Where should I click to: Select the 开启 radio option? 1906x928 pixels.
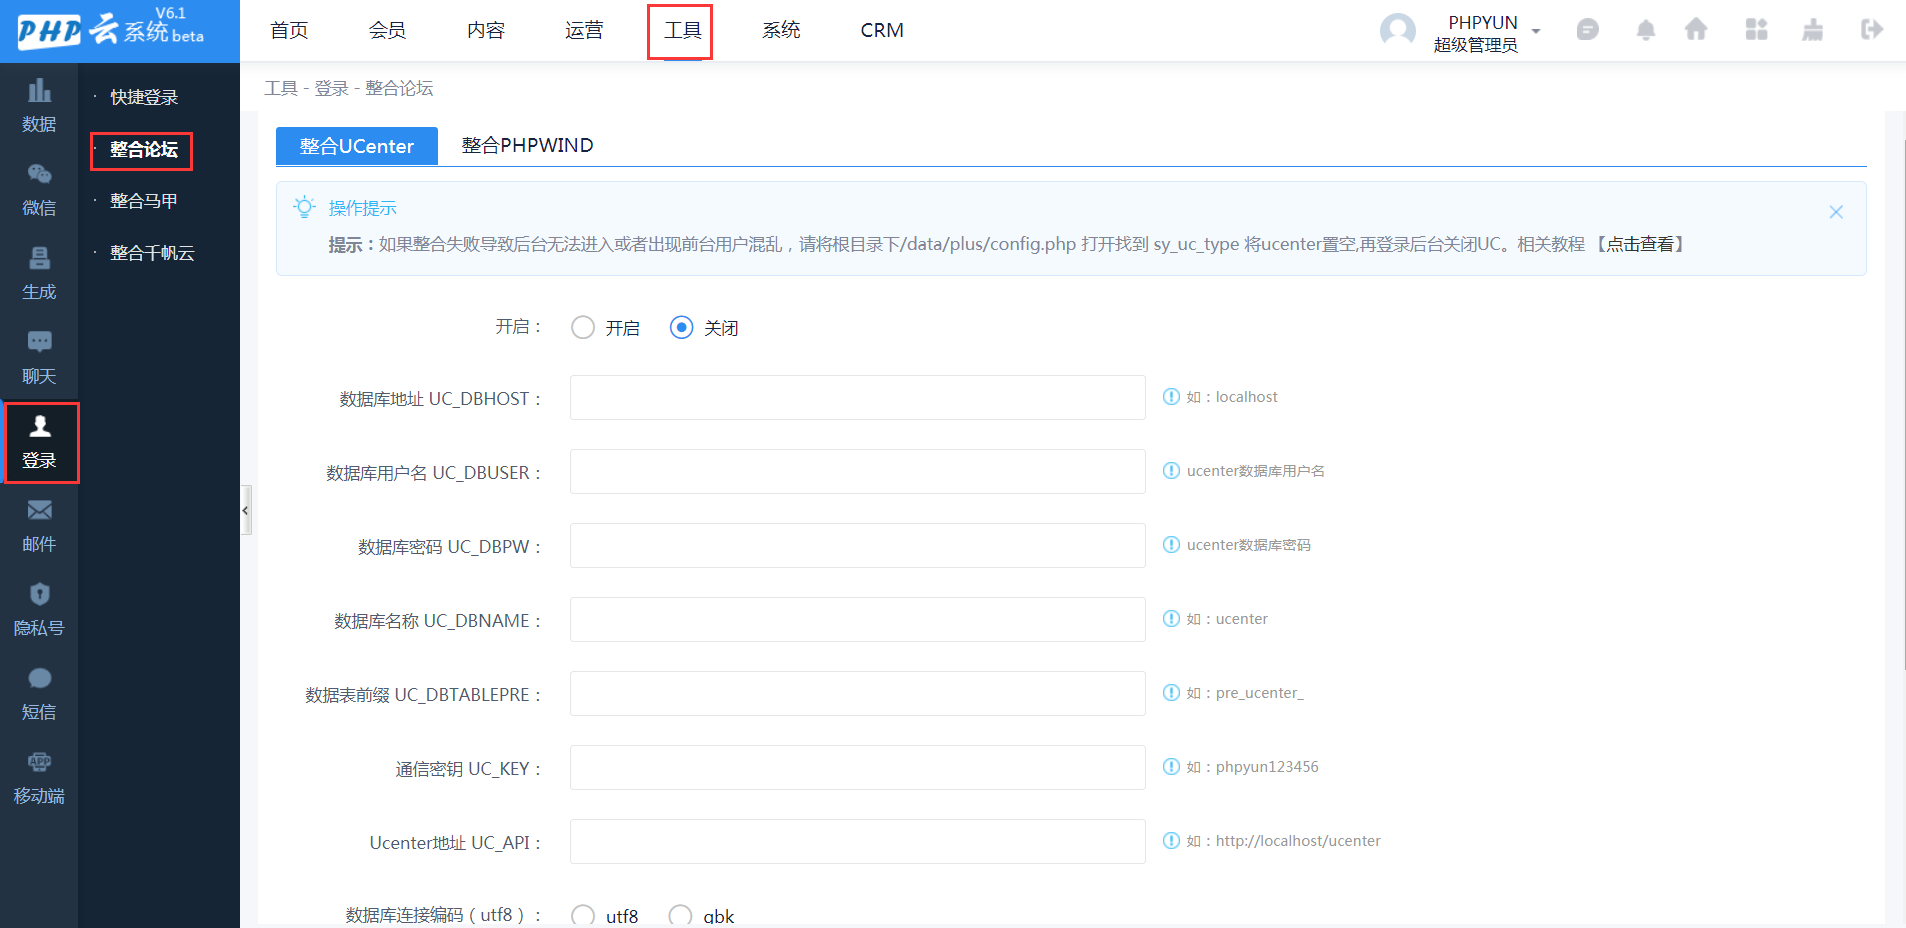point(583,328)
